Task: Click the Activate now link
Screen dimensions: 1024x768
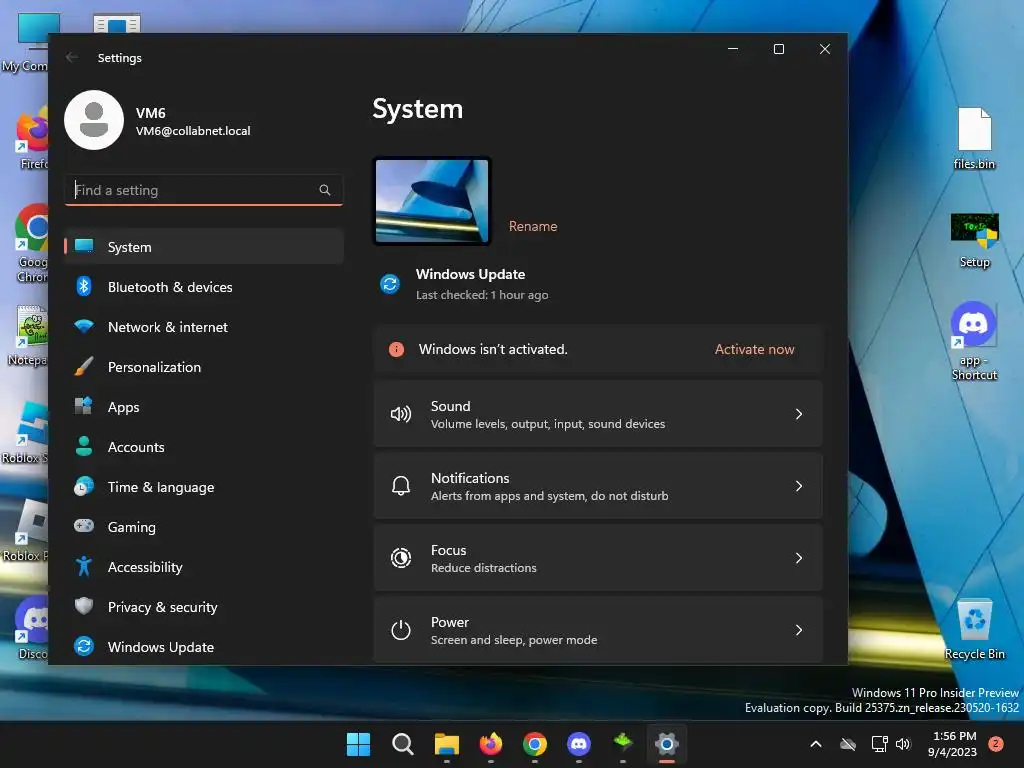Action: click(x=754, y=349)
